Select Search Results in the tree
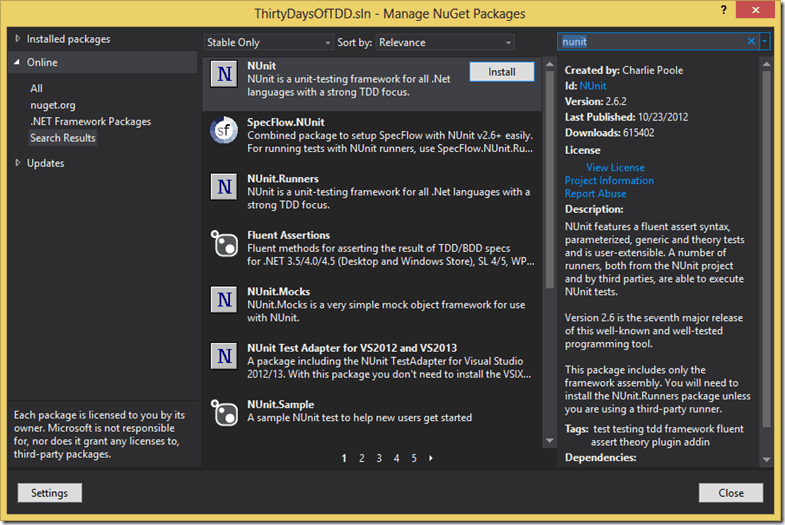The image size is (785, 525). pos(63,138)
